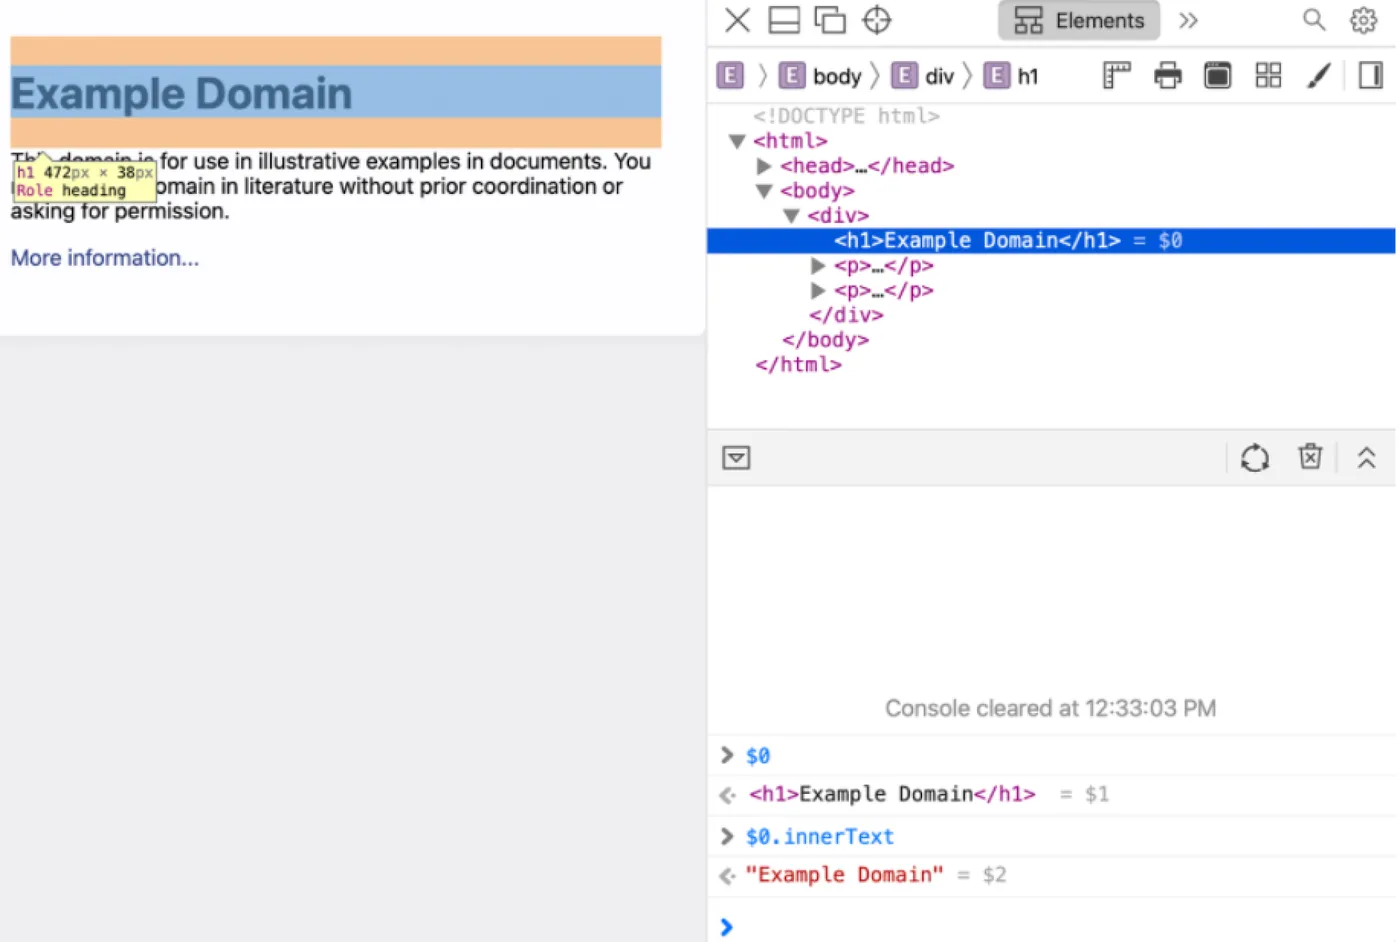Open the inspector search icon
Image resolution: width=1400 pixels, height=942 pixels.
pyautogui.click(x=1314, y=20)
